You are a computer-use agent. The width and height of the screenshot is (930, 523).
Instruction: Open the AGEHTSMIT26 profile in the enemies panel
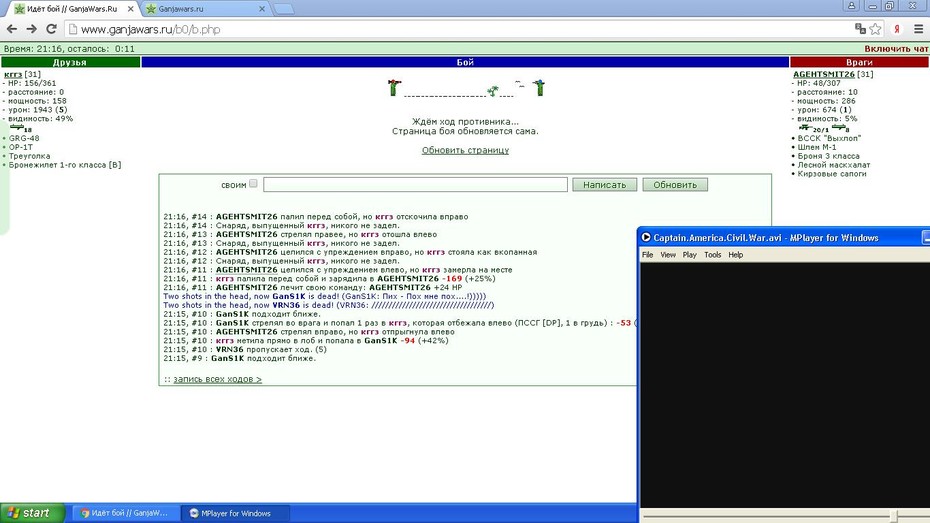824,74
